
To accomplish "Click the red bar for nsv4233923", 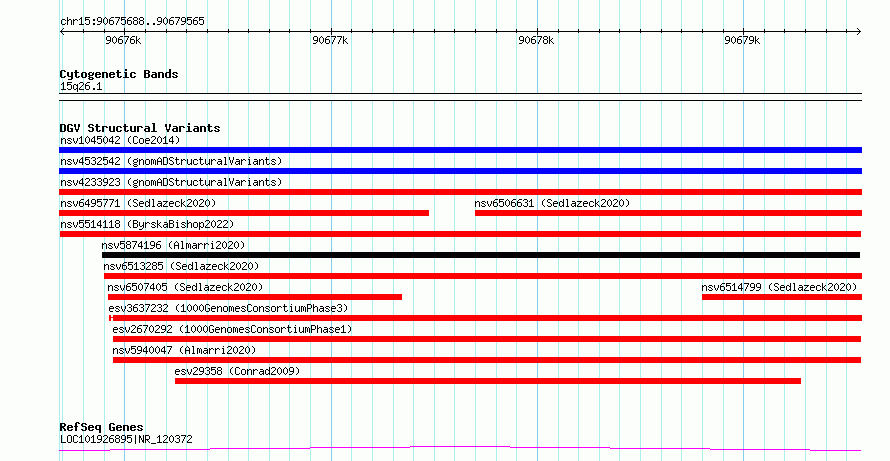I will tap(460, 192).
